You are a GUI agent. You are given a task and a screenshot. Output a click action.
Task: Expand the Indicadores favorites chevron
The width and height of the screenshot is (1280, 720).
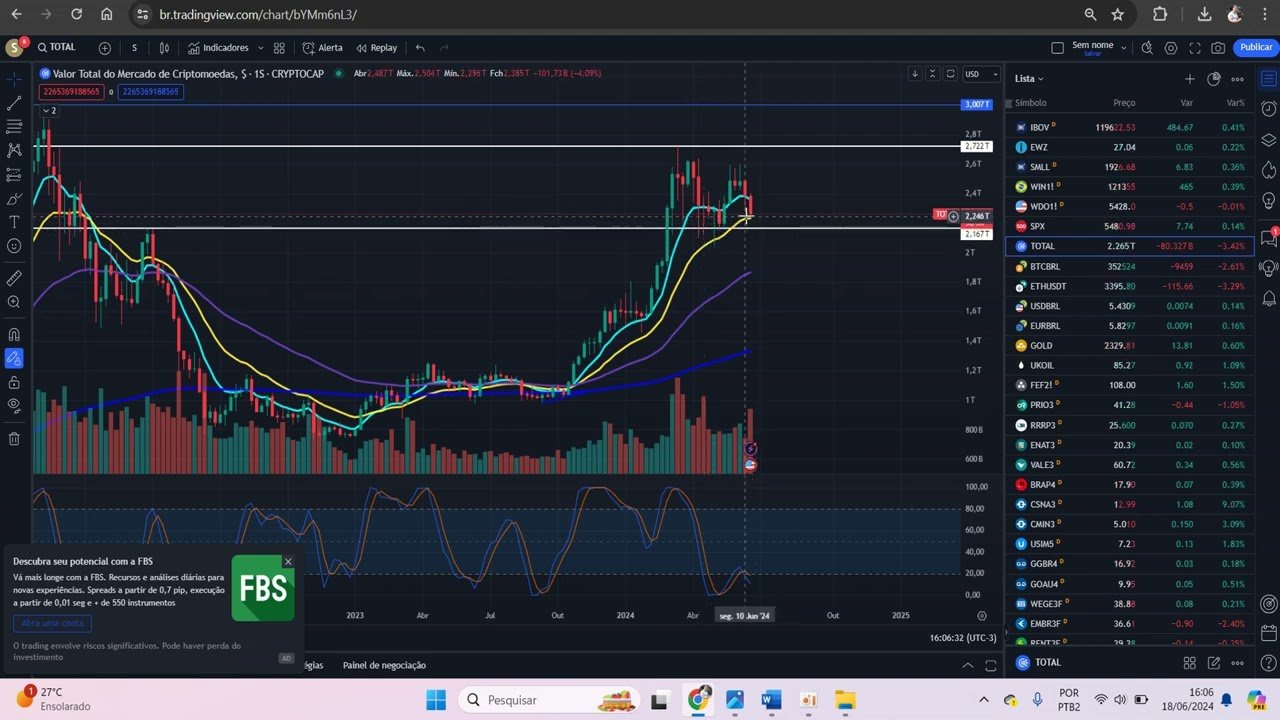pyautogui.click(x=260, y=47)
